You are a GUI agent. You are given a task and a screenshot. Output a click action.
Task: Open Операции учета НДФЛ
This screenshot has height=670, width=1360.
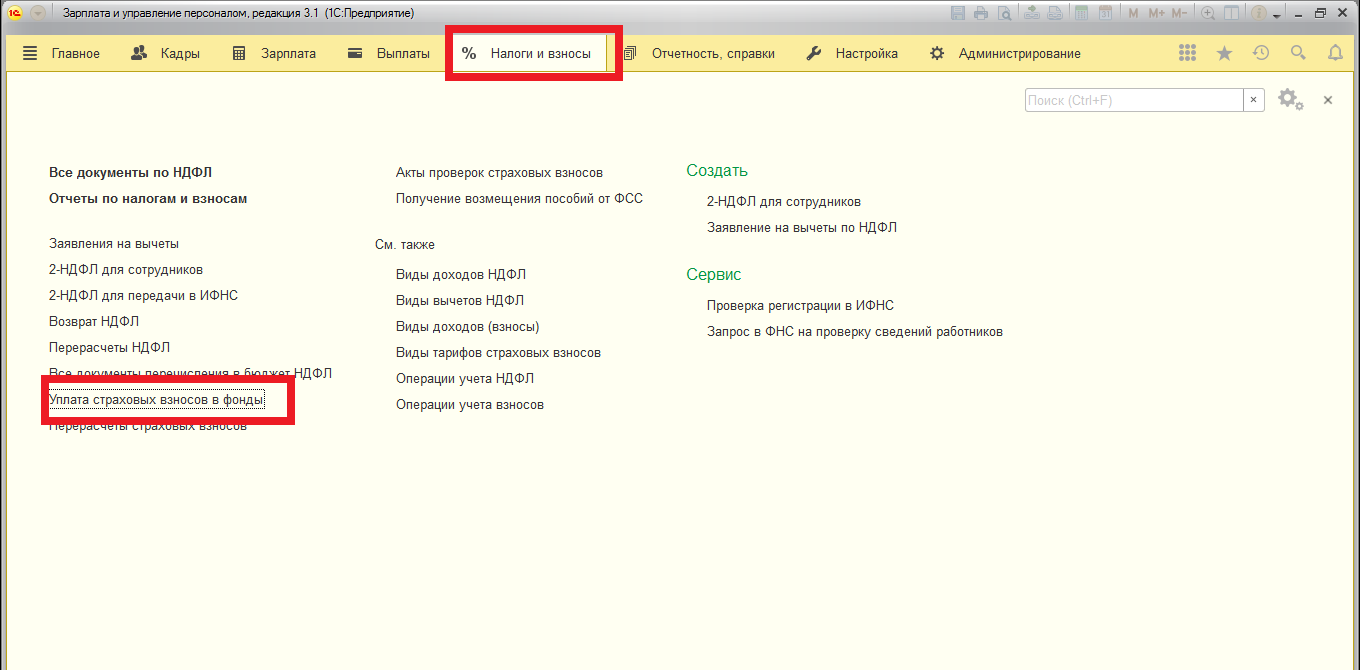(x=465, y=378)
